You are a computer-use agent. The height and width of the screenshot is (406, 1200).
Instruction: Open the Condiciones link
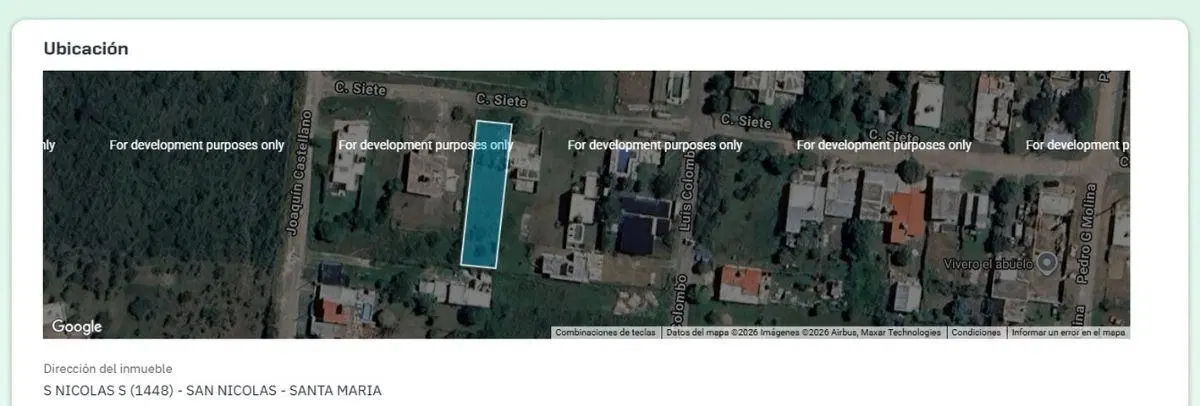(x=976, y=333)
